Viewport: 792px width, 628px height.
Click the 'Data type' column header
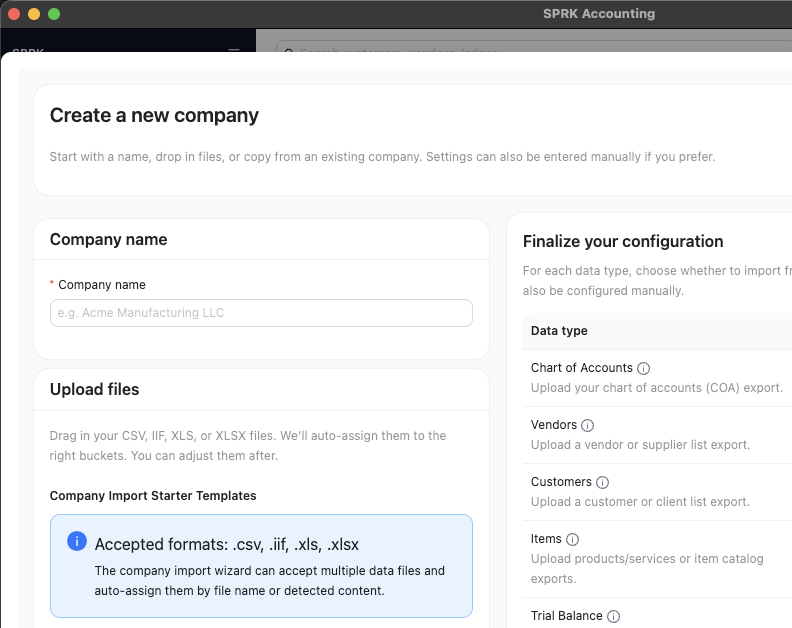[x=559, y=331]
